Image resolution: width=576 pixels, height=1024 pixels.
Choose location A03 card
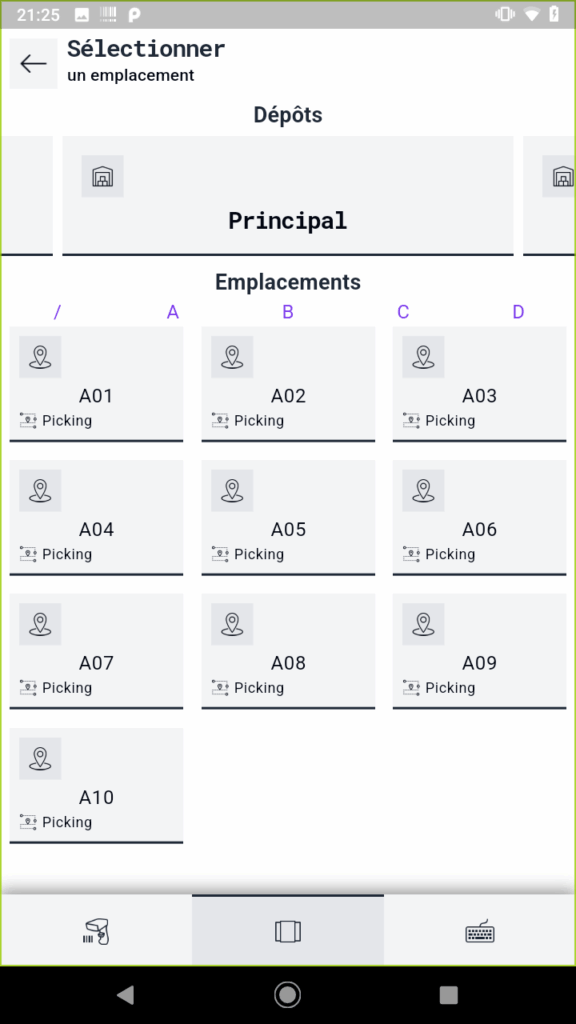[x=479, y=384]
